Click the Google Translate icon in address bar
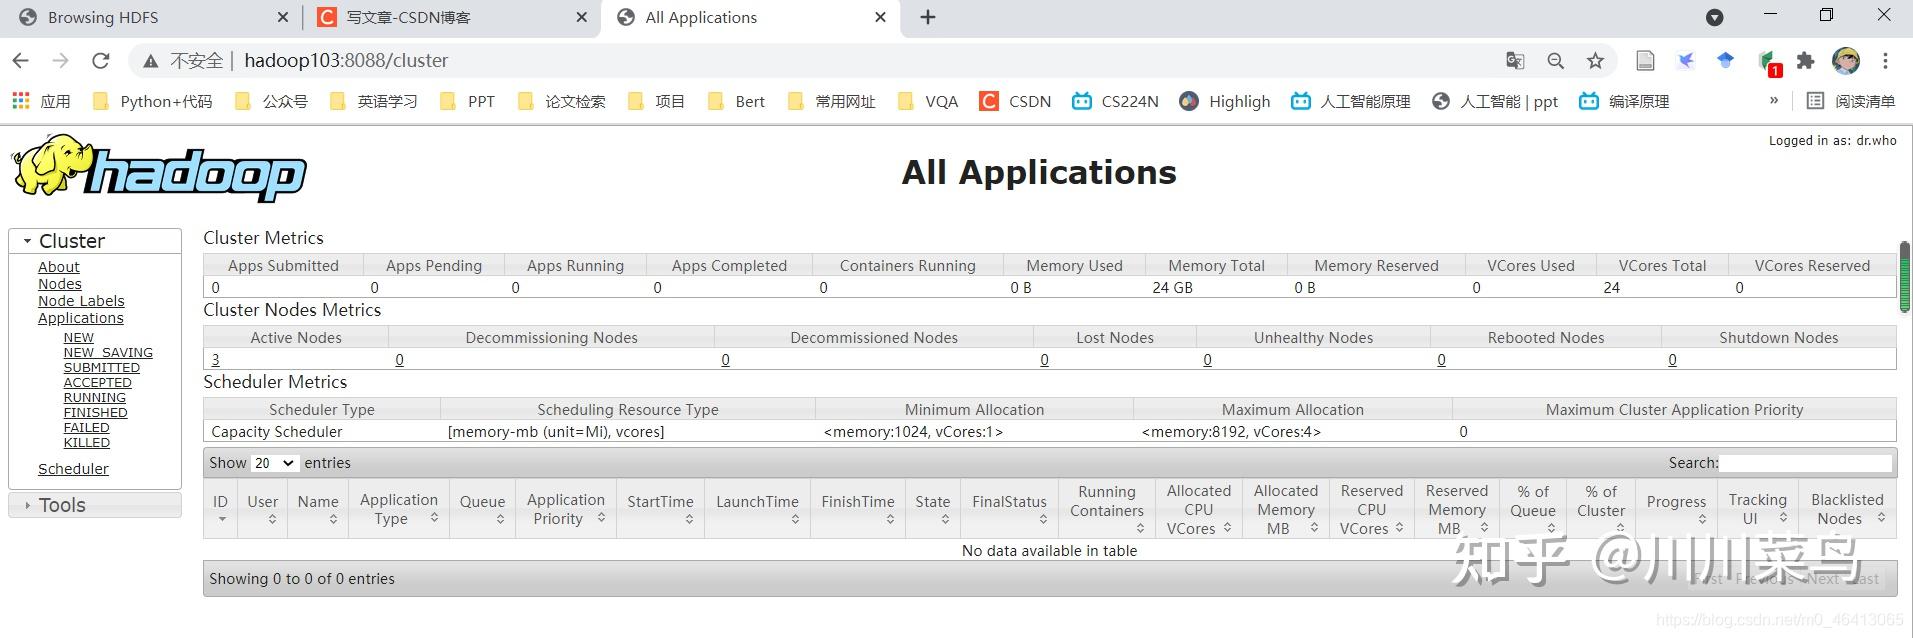Viewport: 1913px width, 638px height. click(x=1515, y=61)
